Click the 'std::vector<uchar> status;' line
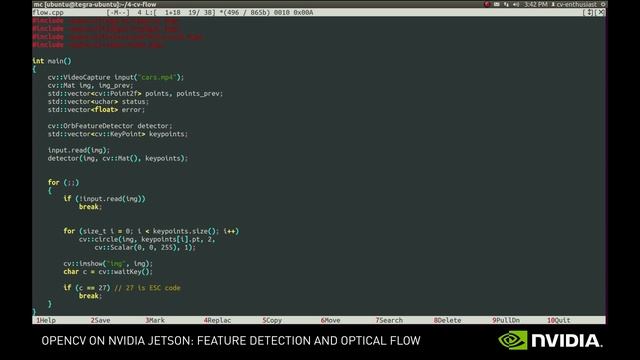640x360 pixels. coord(98,102)
